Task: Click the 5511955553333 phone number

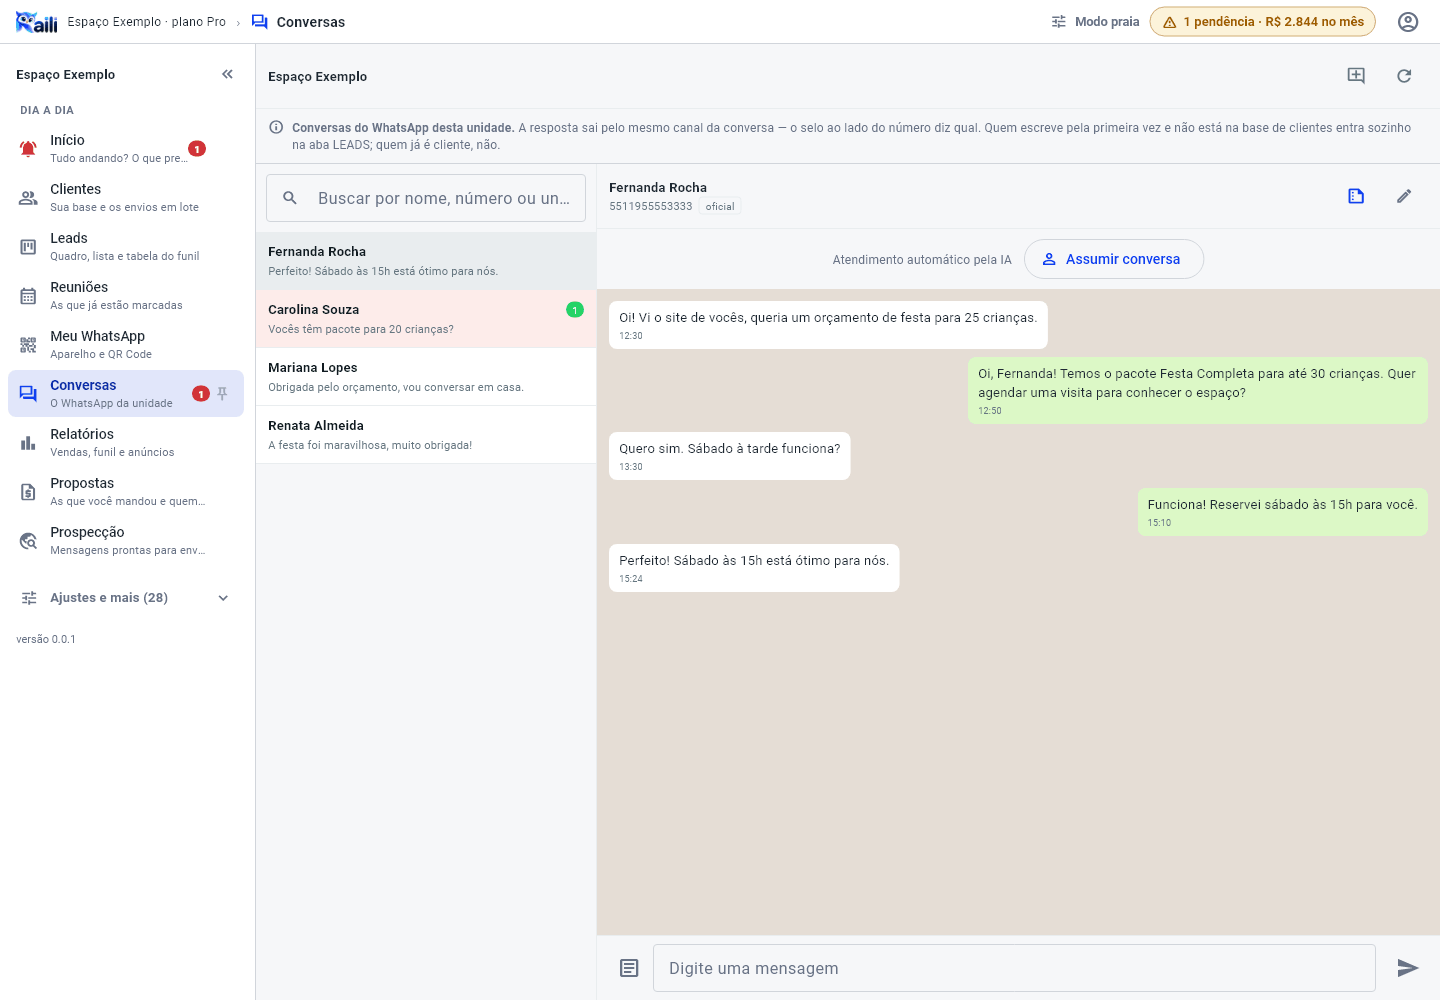Action: pos(651,207)
